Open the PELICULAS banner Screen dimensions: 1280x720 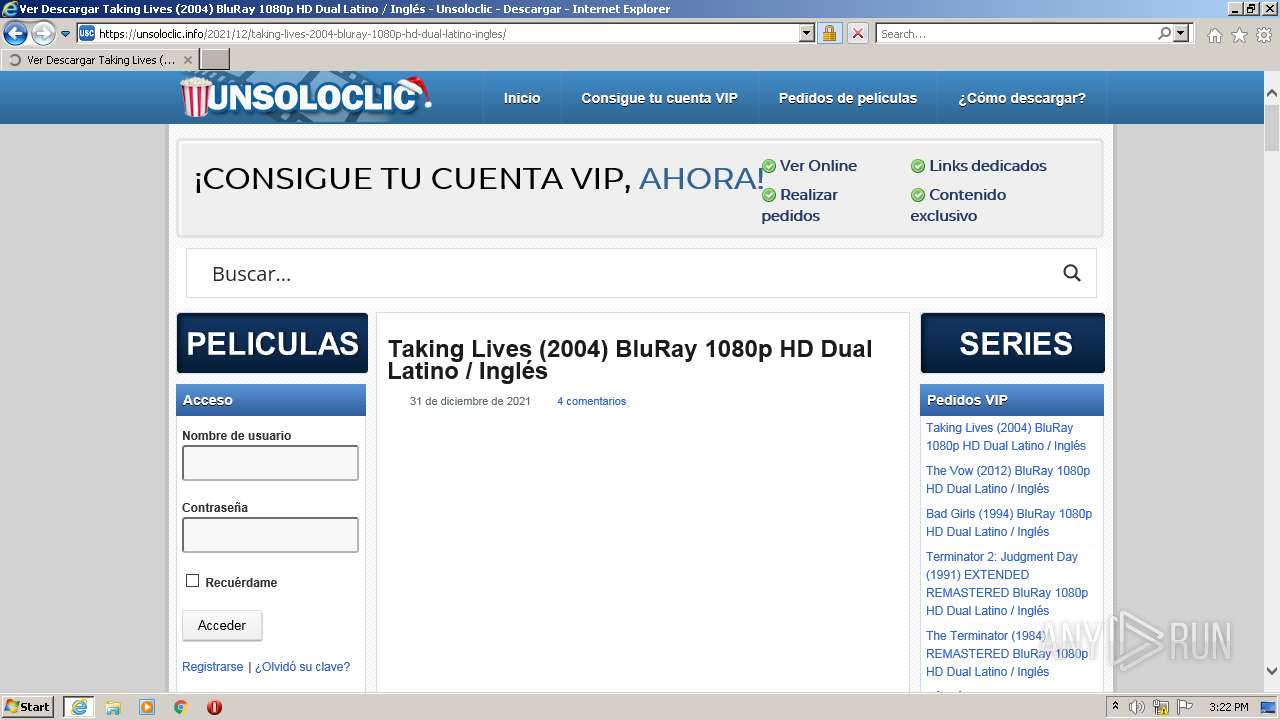(x=272, y=343)
